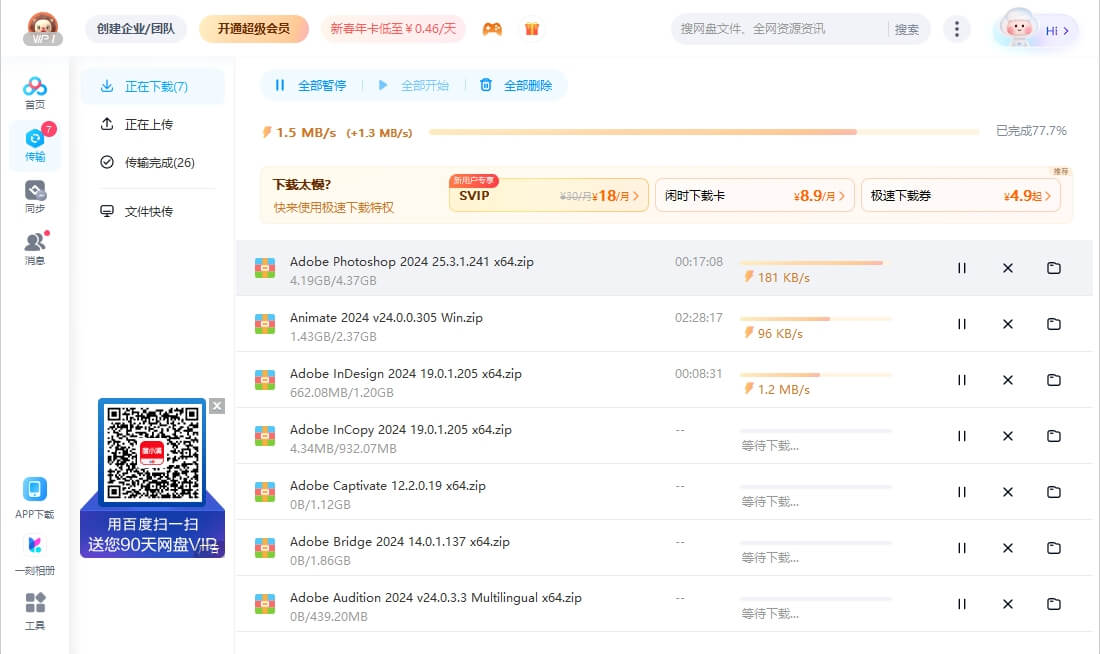1100x654 pixels.
Task: Open folder for Adobe Photoshop 2024 download
Action: pos(1054,268)
